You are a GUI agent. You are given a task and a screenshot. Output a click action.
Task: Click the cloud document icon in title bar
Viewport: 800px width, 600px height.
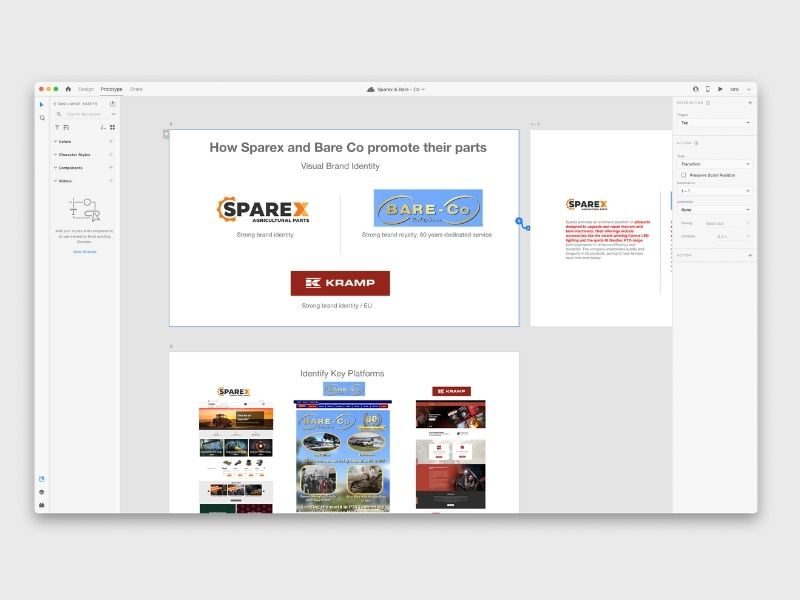tap(371, 89)
